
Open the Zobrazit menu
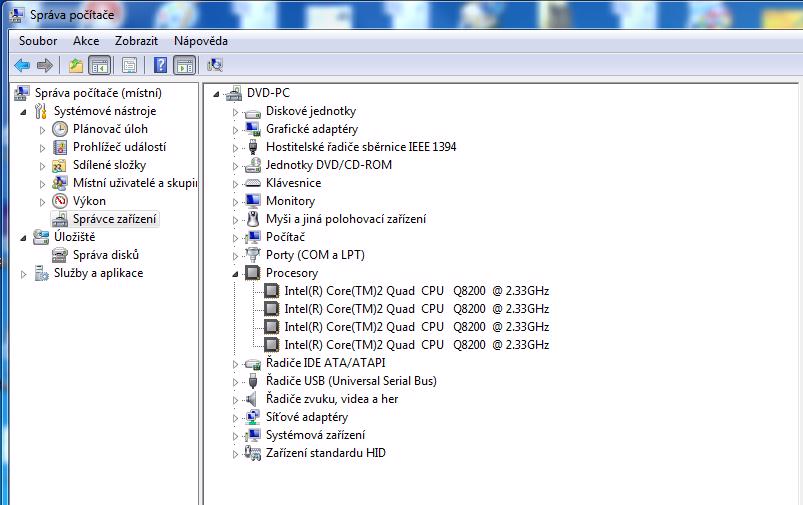[136, 41]
